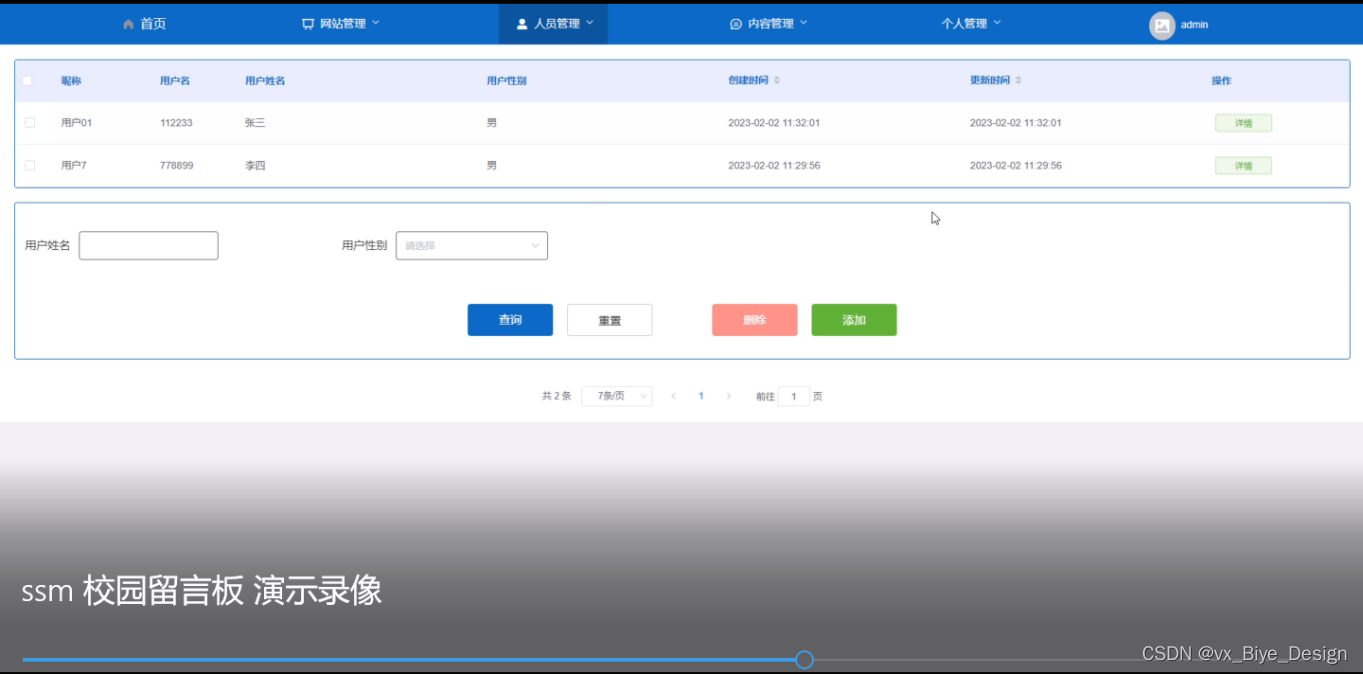Click the green 添加 button
The height and width of the screenshot is (674, 1363).
click(x=854, y=320)
